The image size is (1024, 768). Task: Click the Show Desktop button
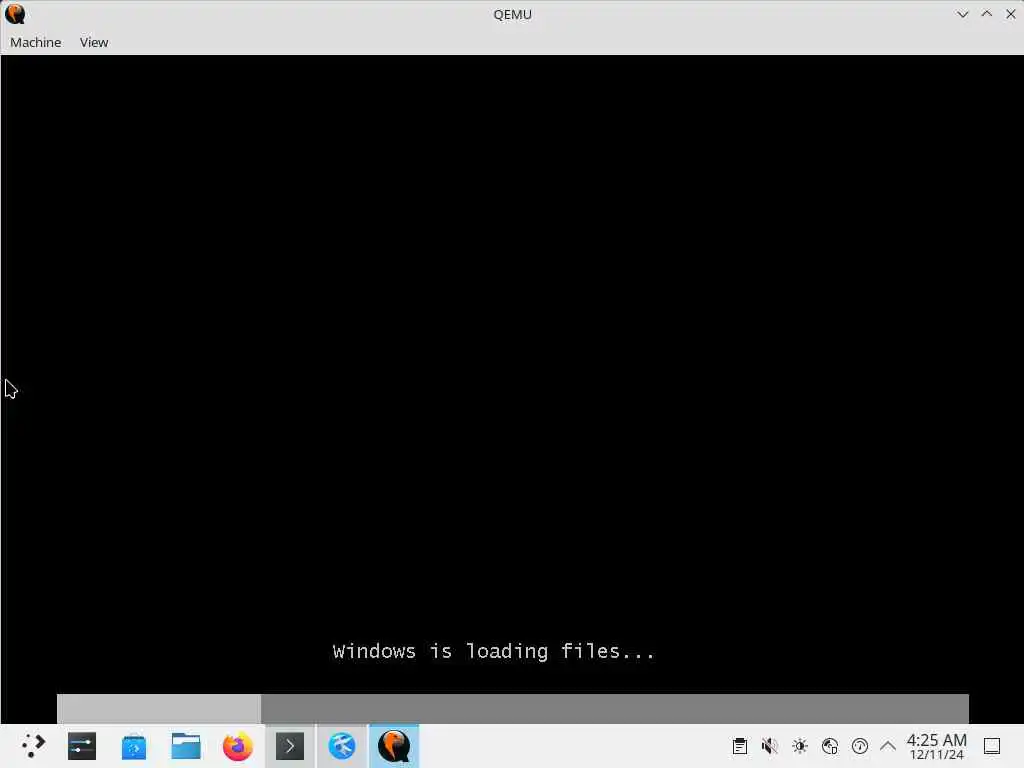coord(992,746)
